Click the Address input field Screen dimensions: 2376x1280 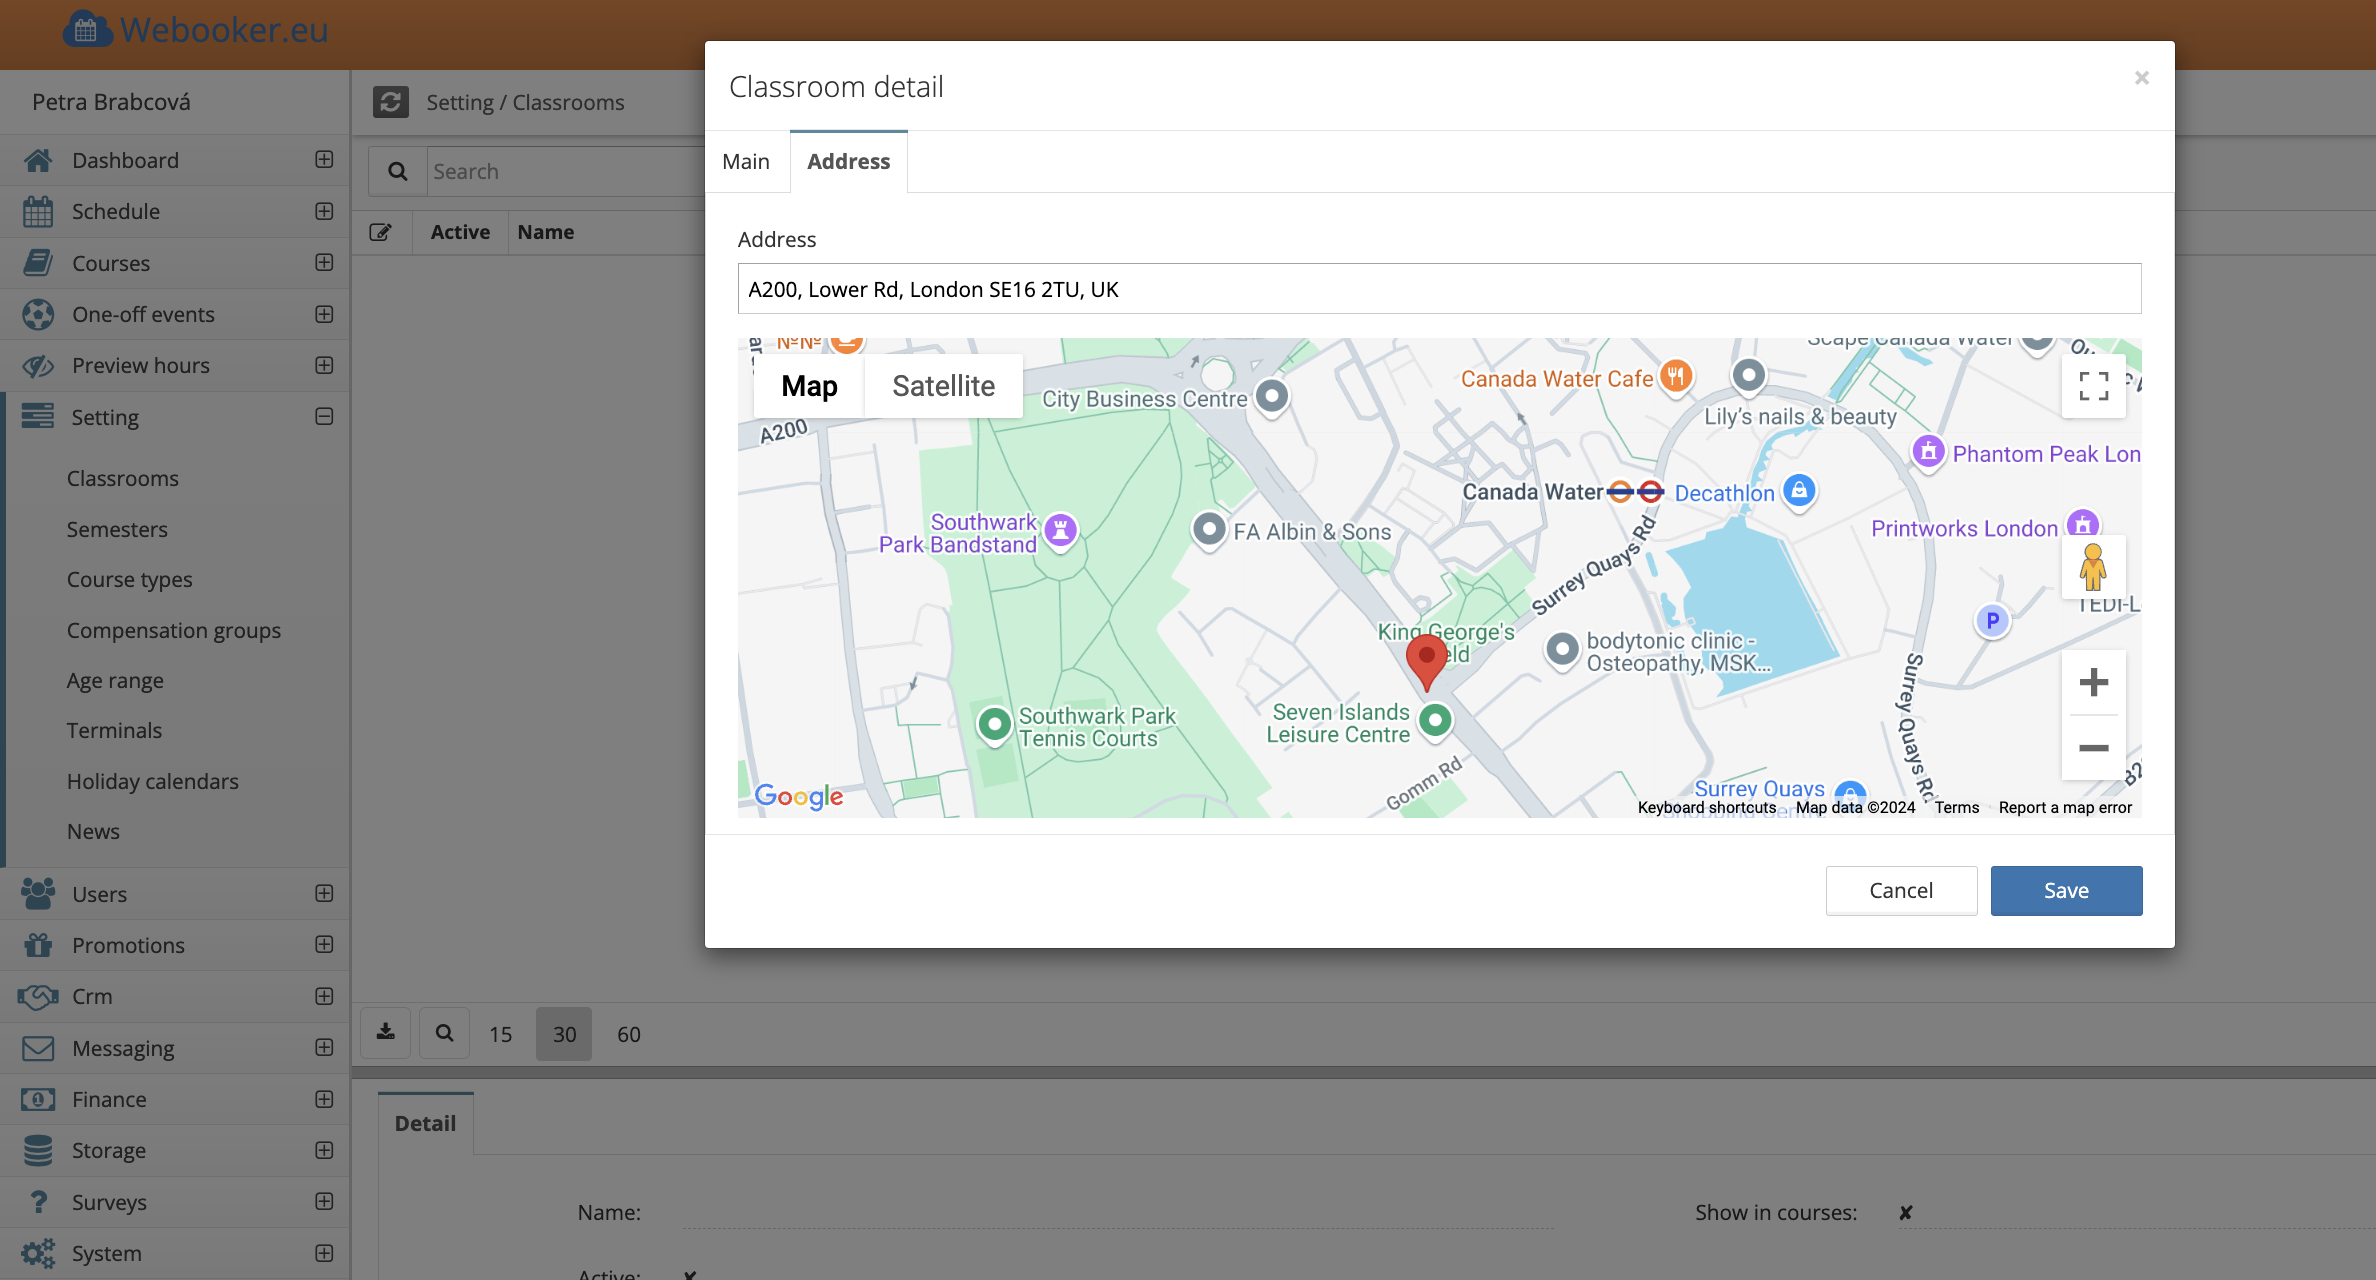click(1439, 289)
